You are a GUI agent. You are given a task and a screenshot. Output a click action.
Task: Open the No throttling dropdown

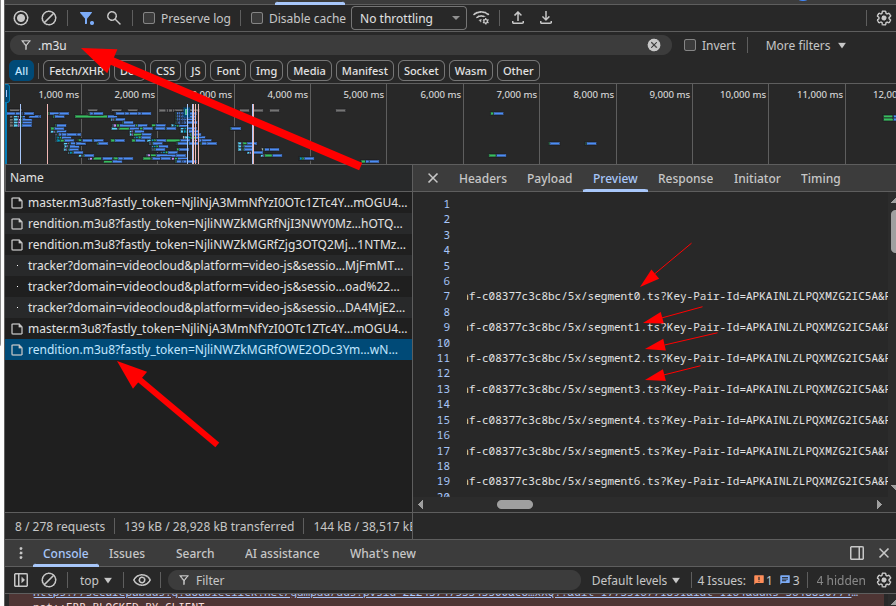pyautogui.click(x=408, y=18)
